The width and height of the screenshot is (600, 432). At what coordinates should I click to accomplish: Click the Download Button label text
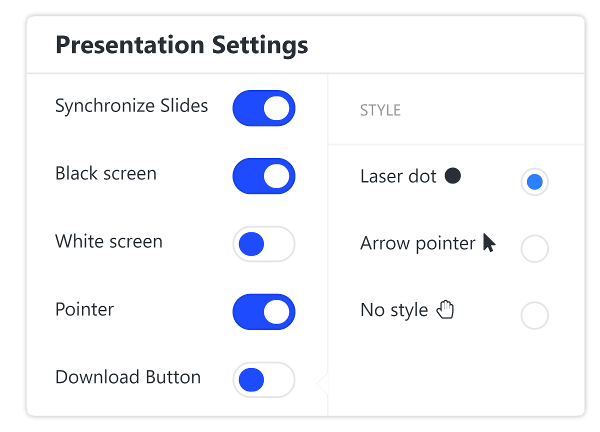128,377
